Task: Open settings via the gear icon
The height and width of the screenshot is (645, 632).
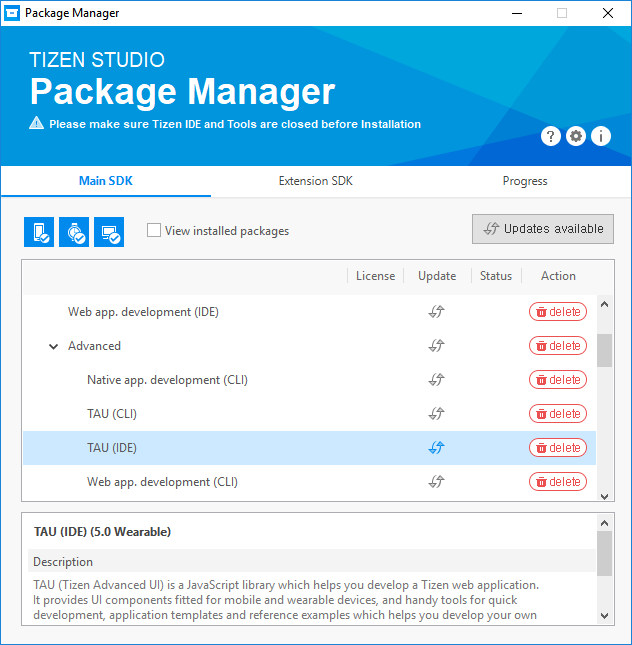Action: (576, 137)
